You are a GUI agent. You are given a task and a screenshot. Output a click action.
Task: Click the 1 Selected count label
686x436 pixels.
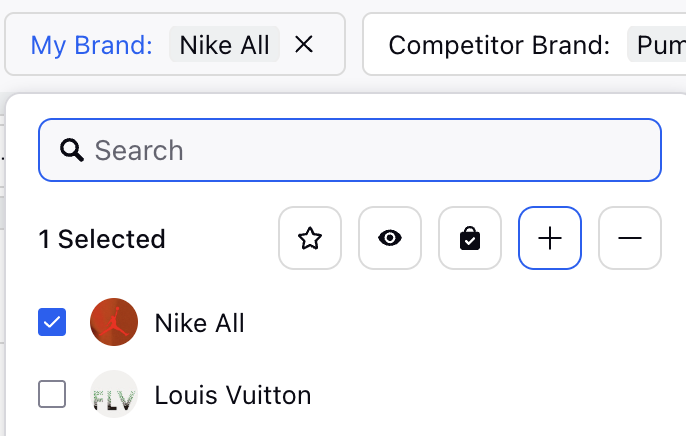pyautogui.click(x=102, y=239)
